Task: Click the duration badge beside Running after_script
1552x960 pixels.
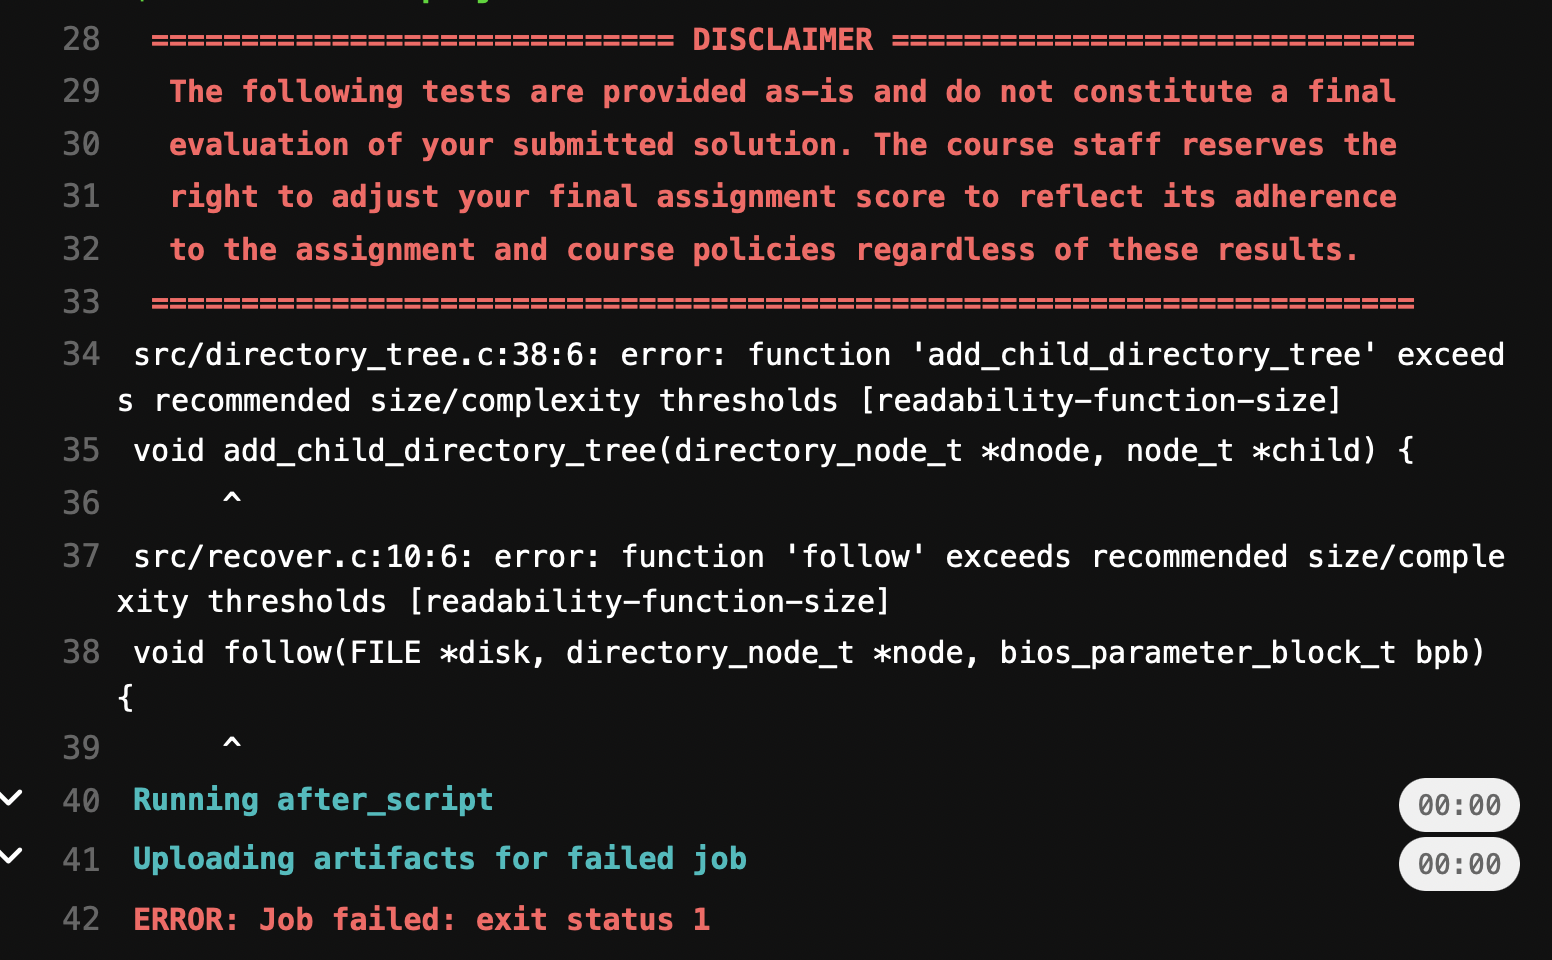Action: [1458, 805]
